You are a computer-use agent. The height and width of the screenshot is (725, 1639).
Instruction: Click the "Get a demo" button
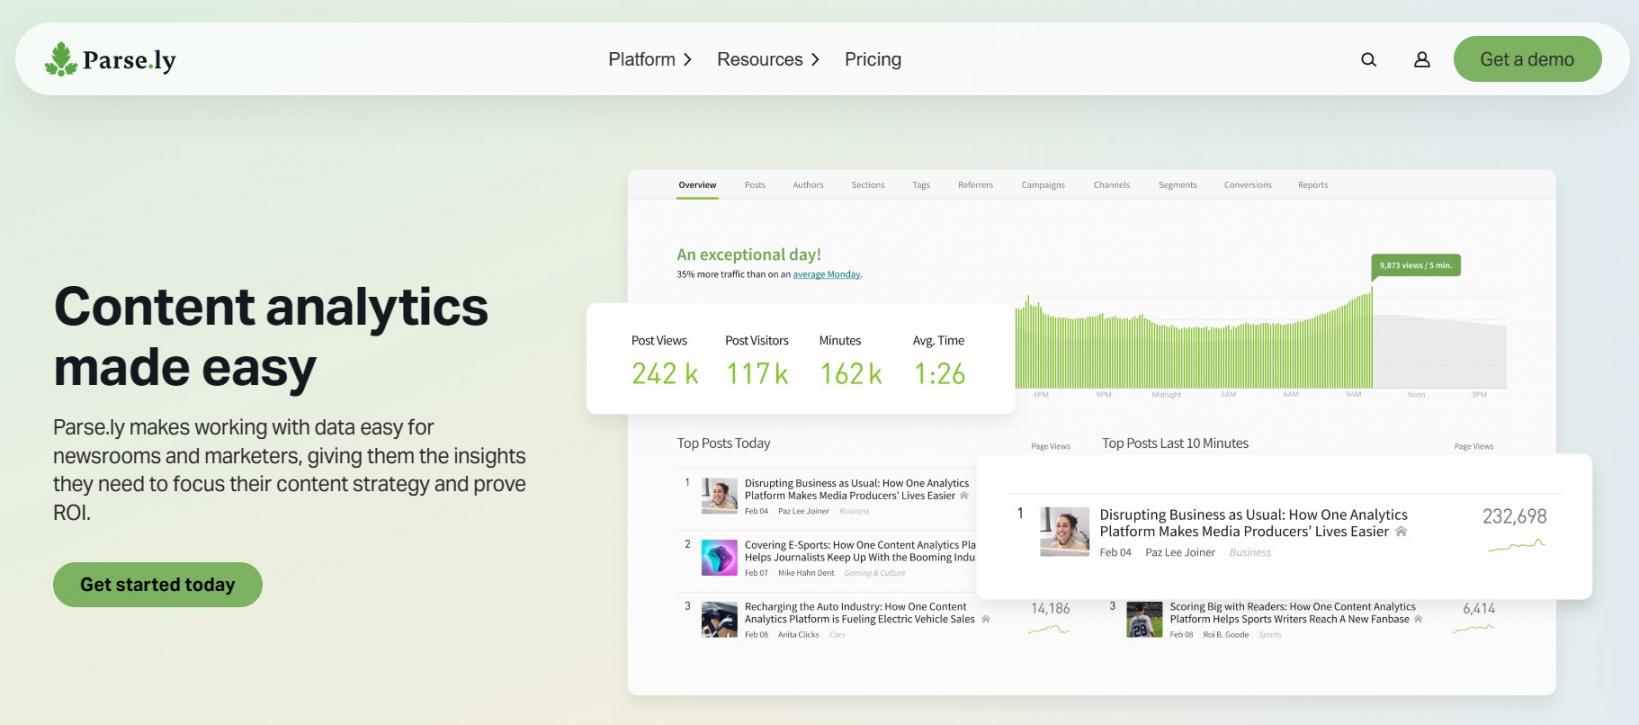click(x=1527, y=59)
